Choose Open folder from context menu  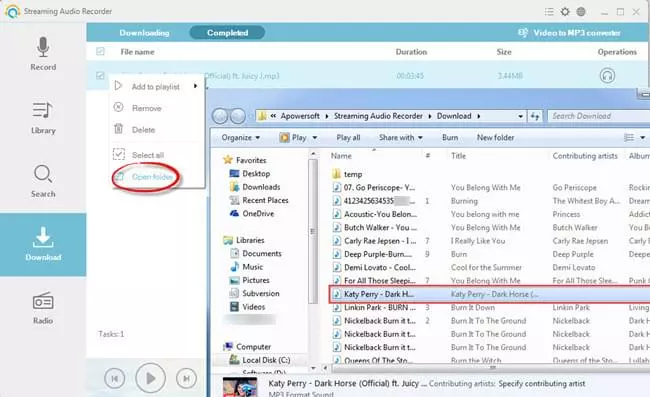[x=152, y=177]
